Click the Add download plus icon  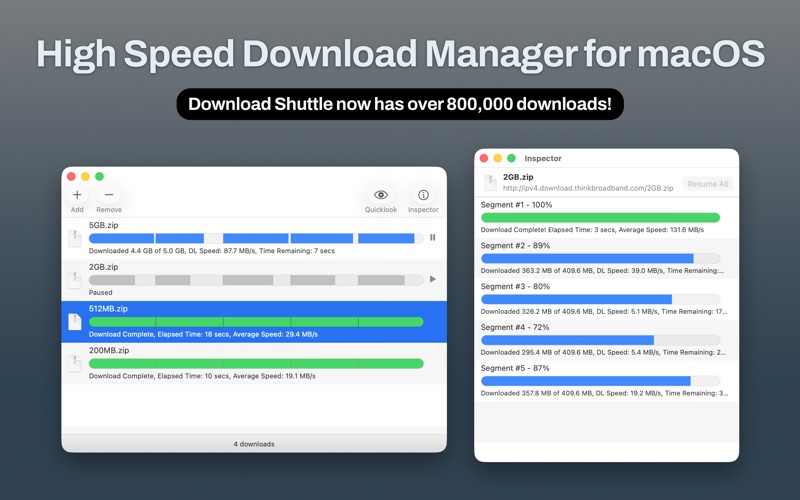coord(77,195)
